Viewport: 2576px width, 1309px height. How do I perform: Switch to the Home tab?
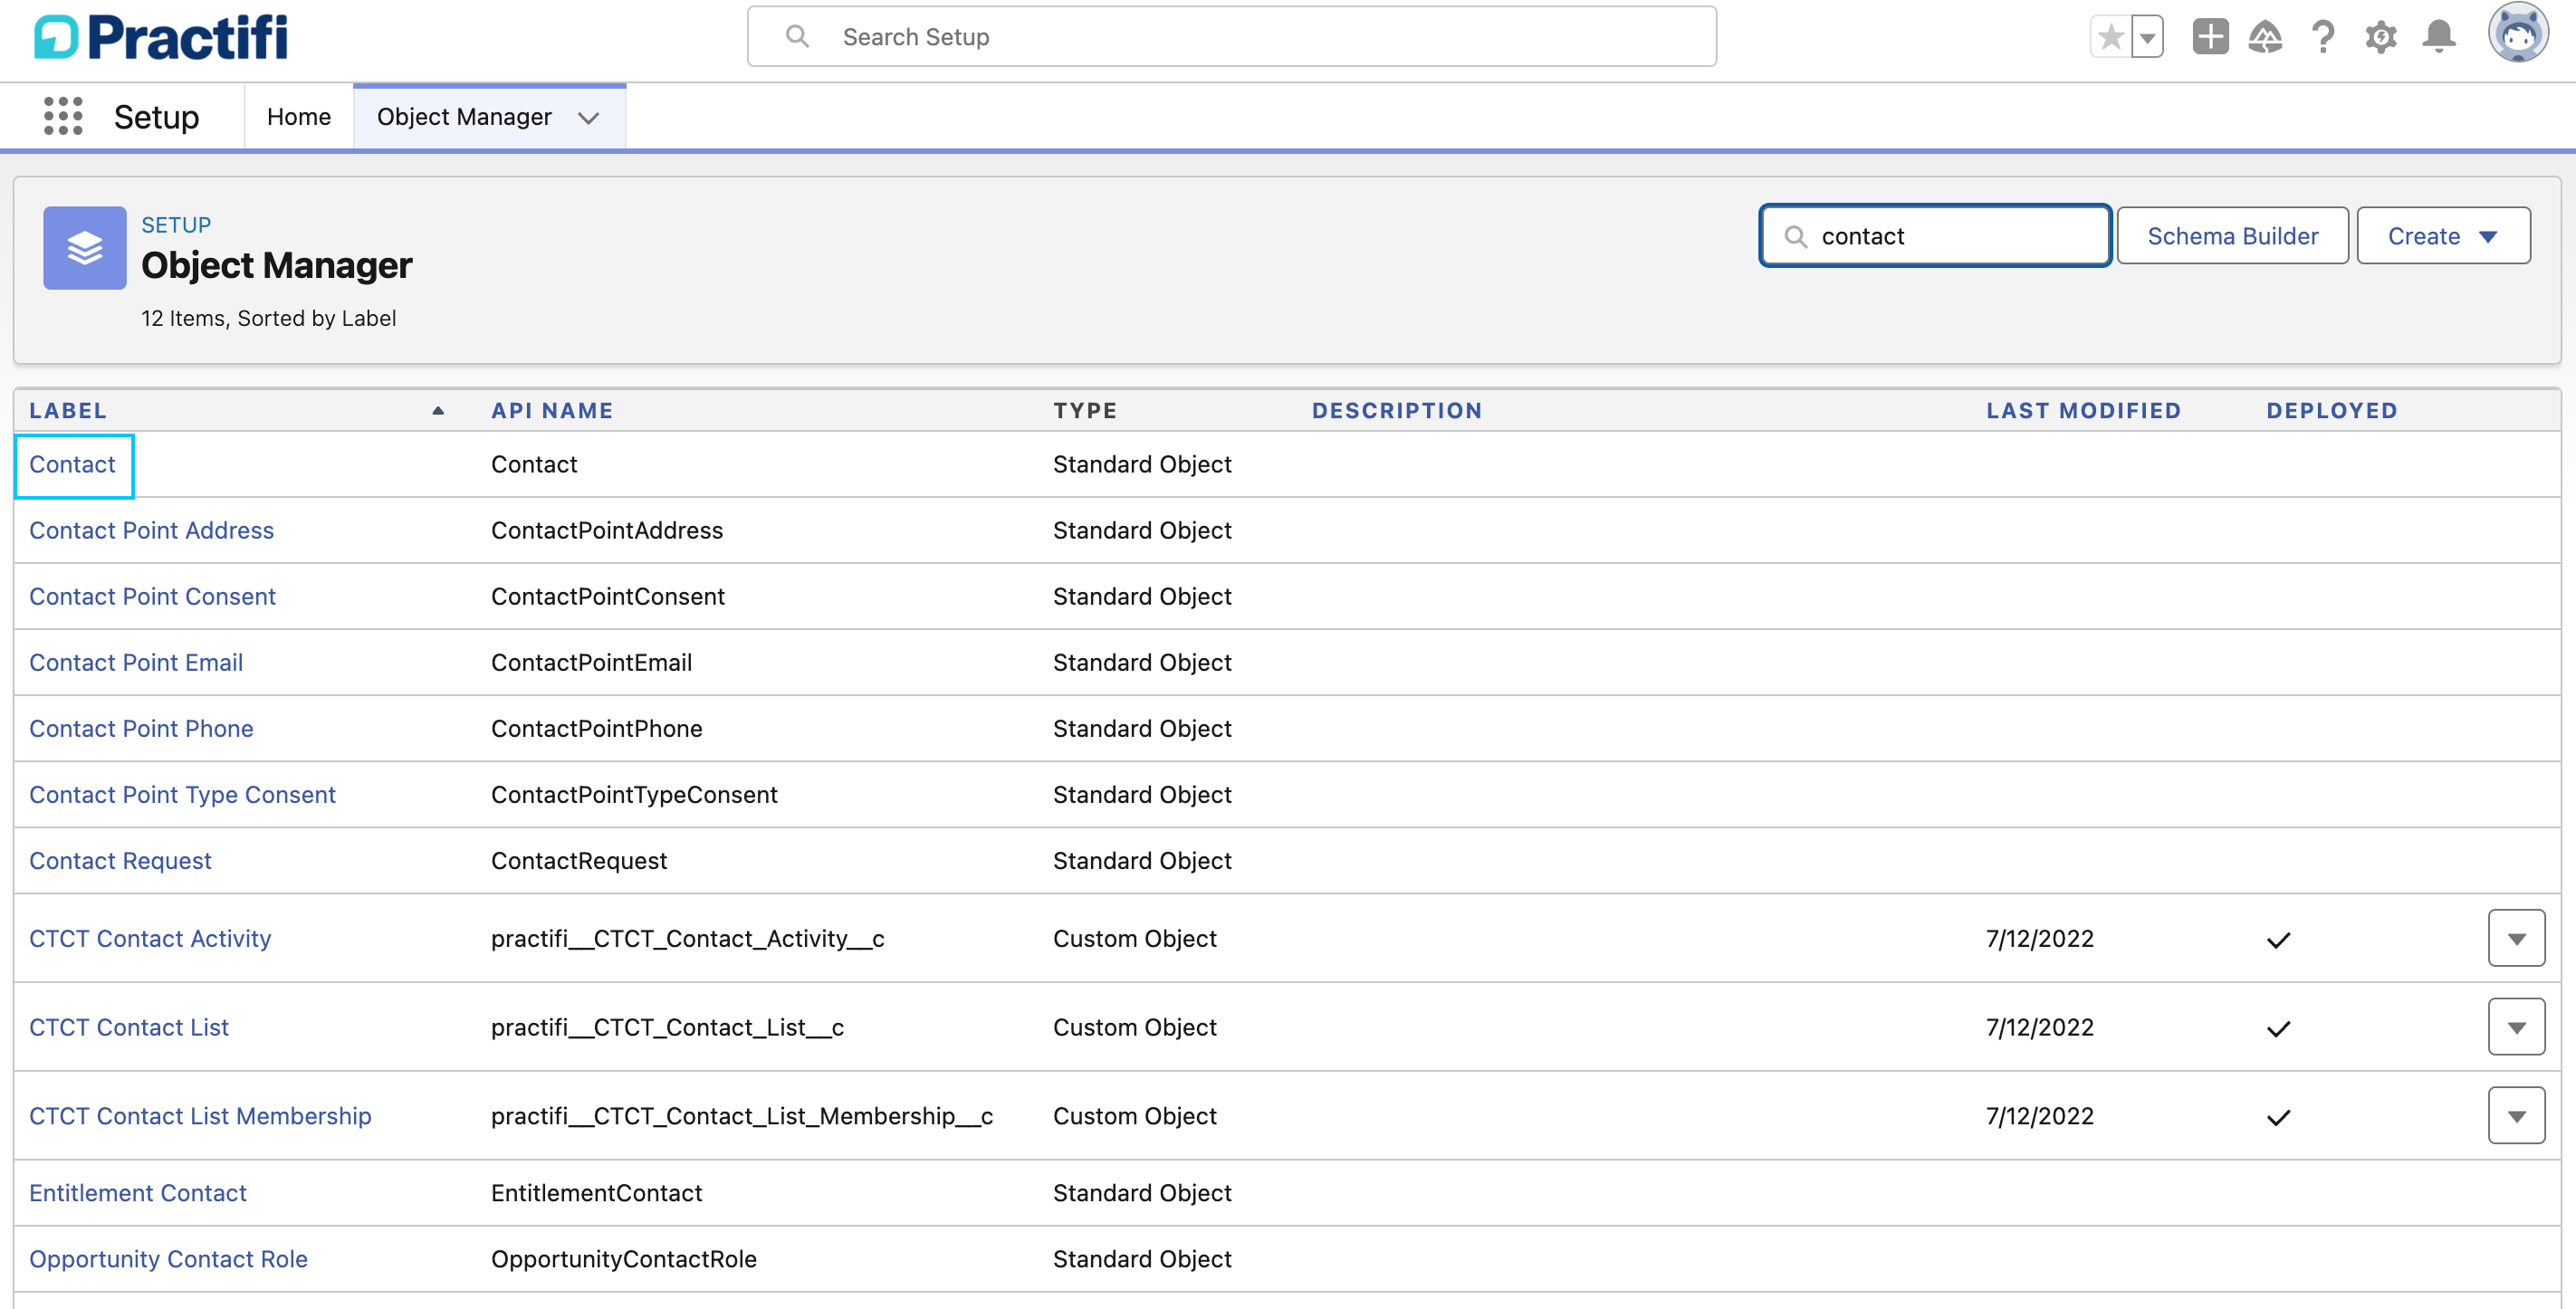coord(298,117)
